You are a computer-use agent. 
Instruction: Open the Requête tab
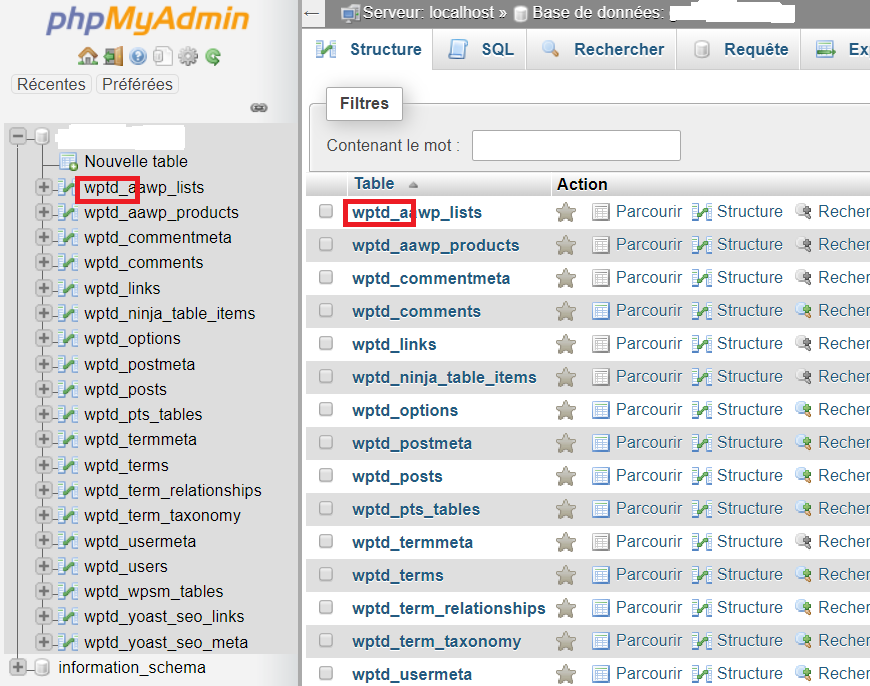(739, 49)
